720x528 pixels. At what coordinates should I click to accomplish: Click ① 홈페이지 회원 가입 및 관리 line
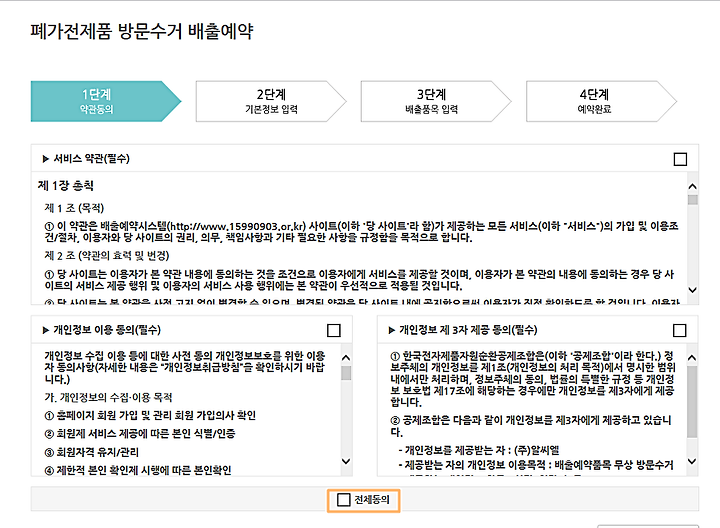pos(150,416)
